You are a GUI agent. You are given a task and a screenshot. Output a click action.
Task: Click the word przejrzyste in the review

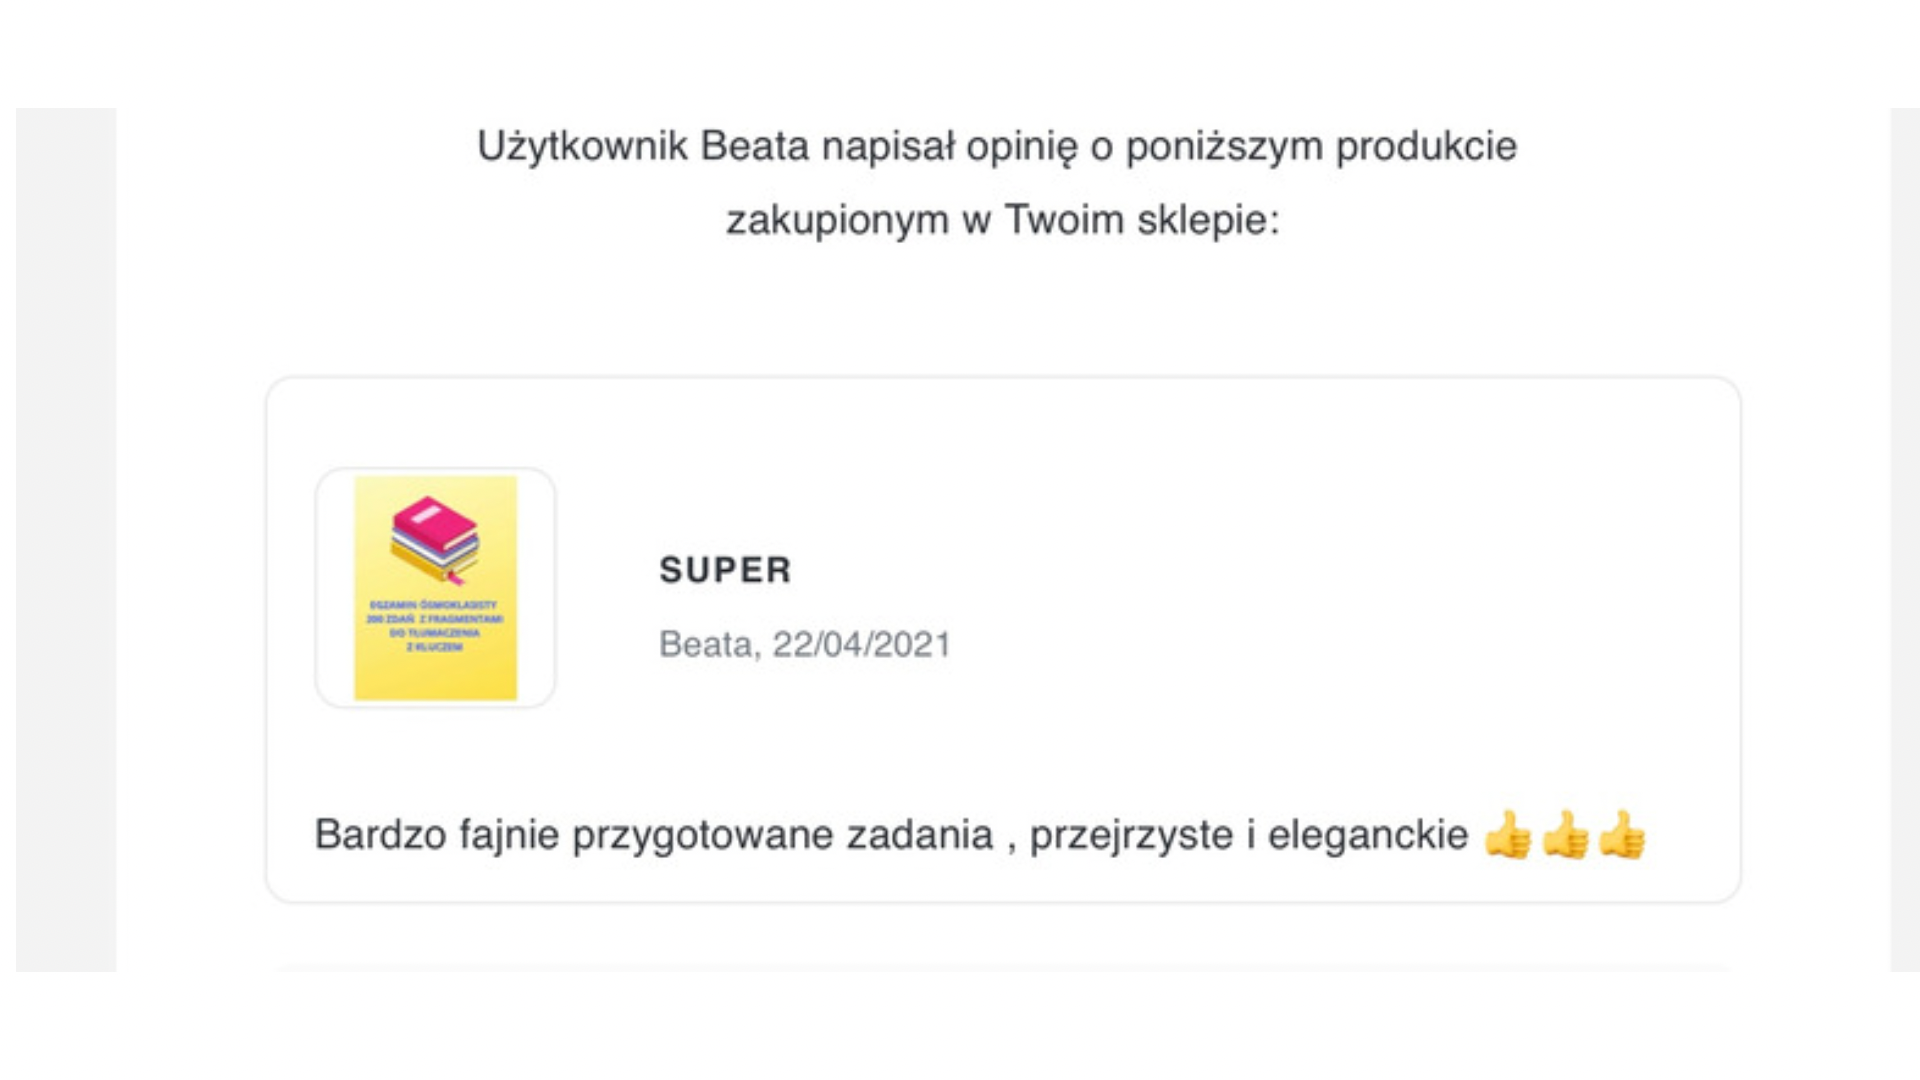coord(1131,835)
